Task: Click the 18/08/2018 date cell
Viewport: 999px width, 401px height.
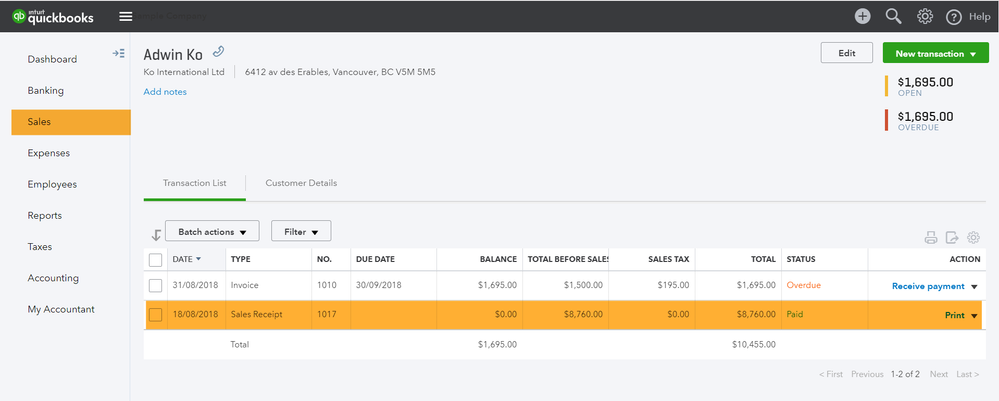Action: 195,314
